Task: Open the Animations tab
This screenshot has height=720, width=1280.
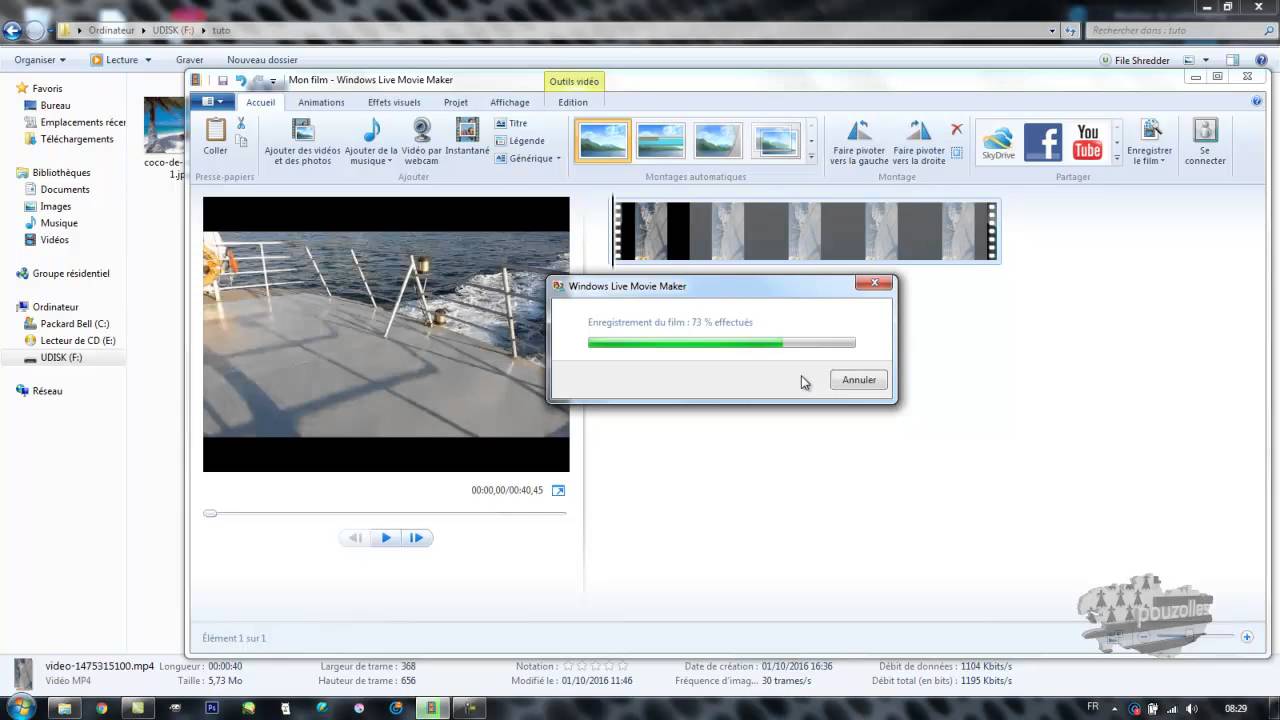Action: [321, 102]
